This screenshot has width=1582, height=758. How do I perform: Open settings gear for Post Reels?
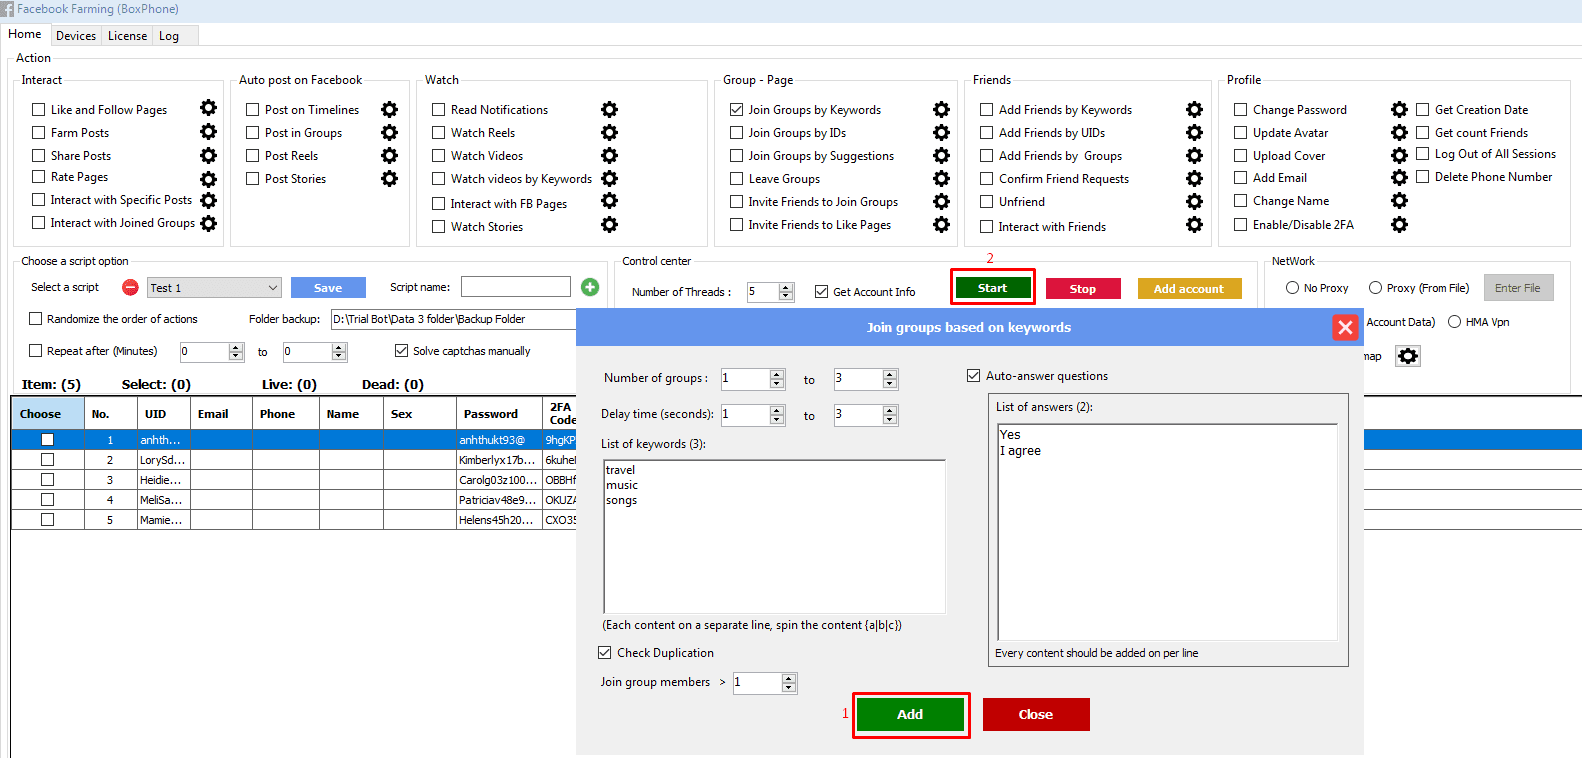pos(389,155)
